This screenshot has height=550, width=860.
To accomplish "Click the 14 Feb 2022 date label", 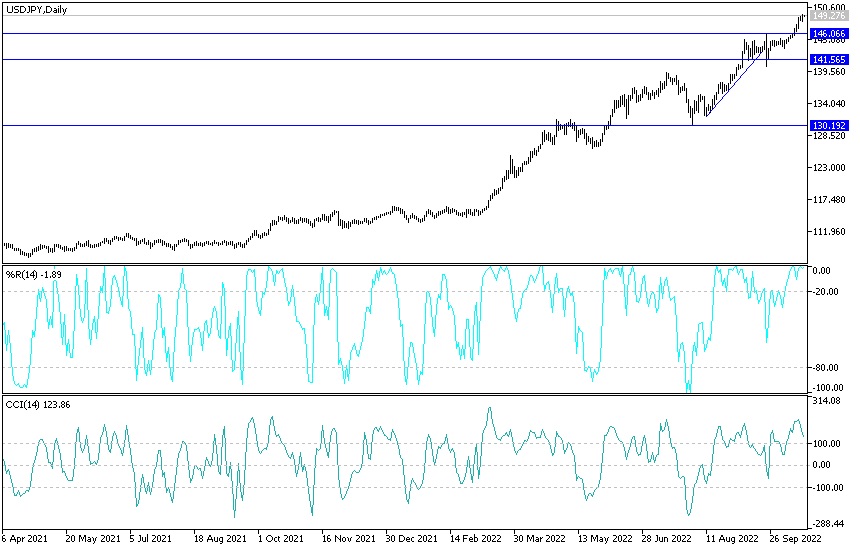I will pos(477,538).
